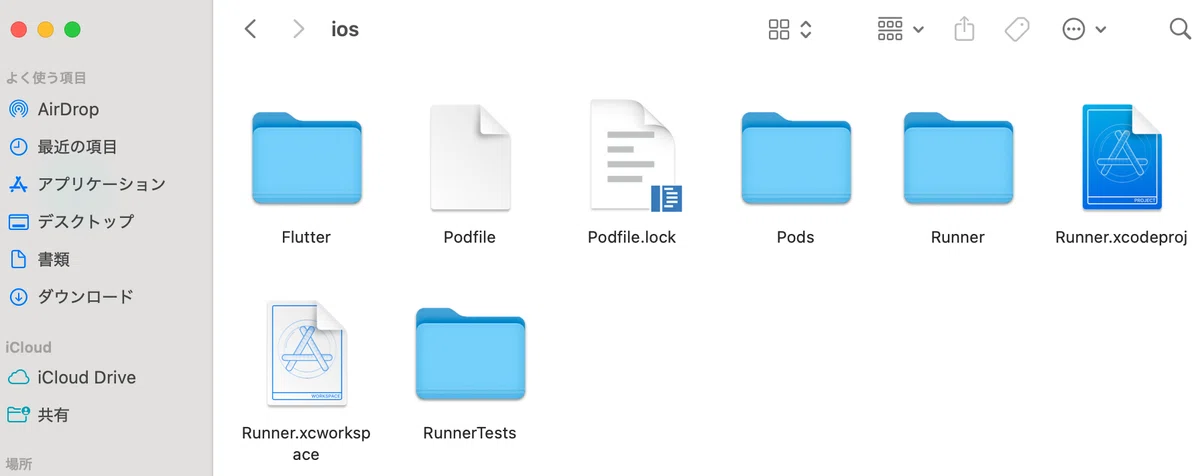The height and width of the screenshot is (476, 1200).
Task: Click the Runner.xcodeproj name label
Action: 1121,237
